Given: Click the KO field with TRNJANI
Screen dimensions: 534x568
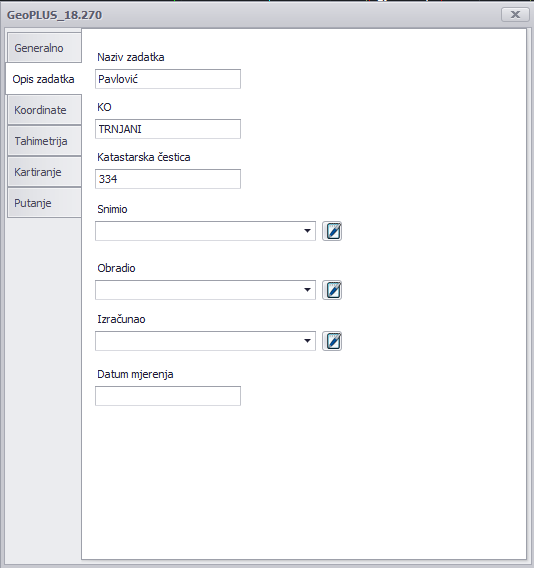Looking at the screenshot, I should point(168,129).
